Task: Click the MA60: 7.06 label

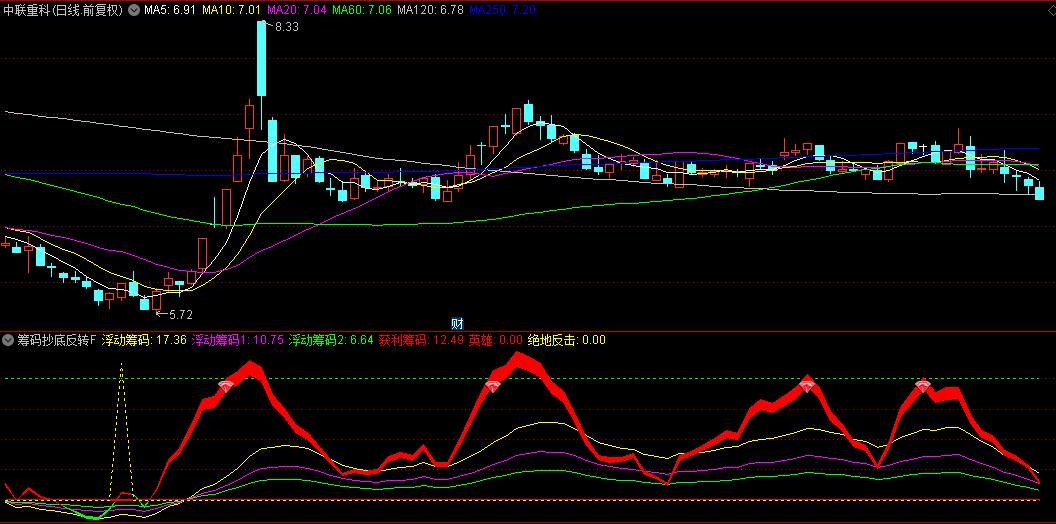Action: click(362, 10)
